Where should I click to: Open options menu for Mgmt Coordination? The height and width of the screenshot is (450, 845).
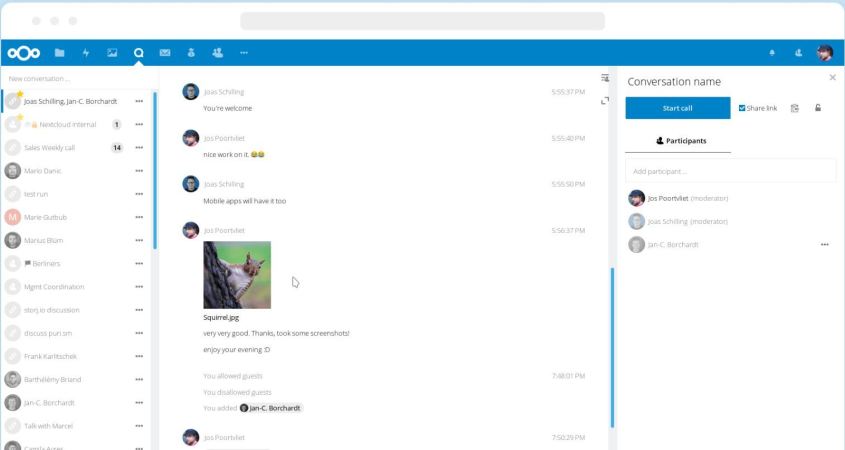[139, 287]
